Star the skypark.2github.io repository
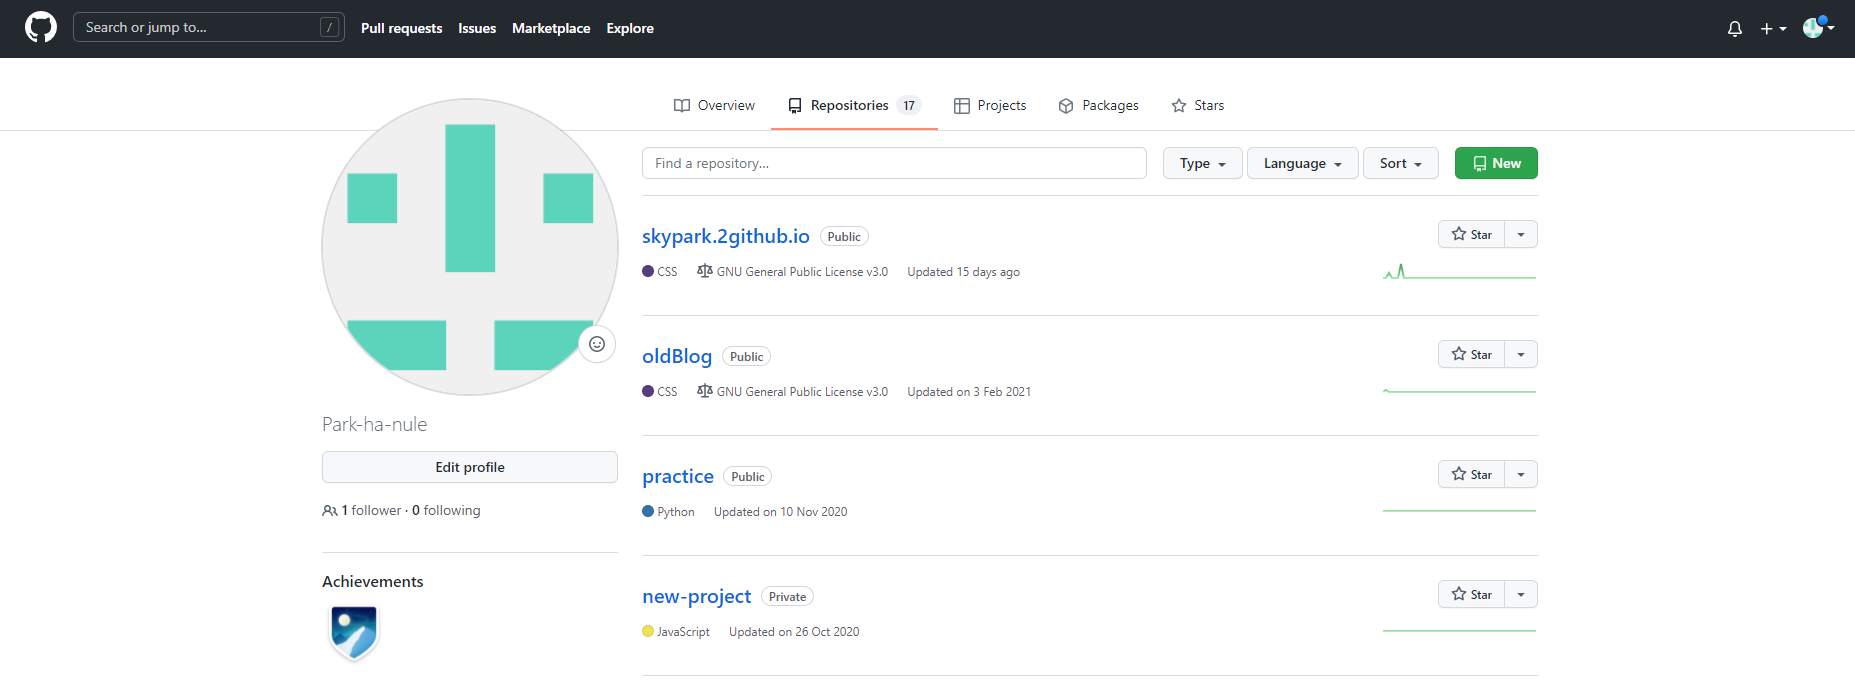 pyautogui.click(x=1471, y=234)
